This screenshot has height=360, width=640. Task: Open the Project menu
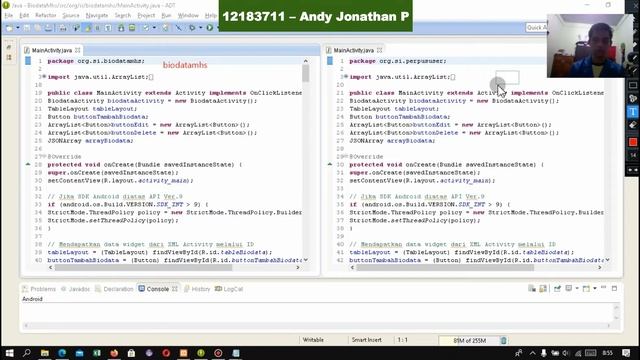click(146, 16)
